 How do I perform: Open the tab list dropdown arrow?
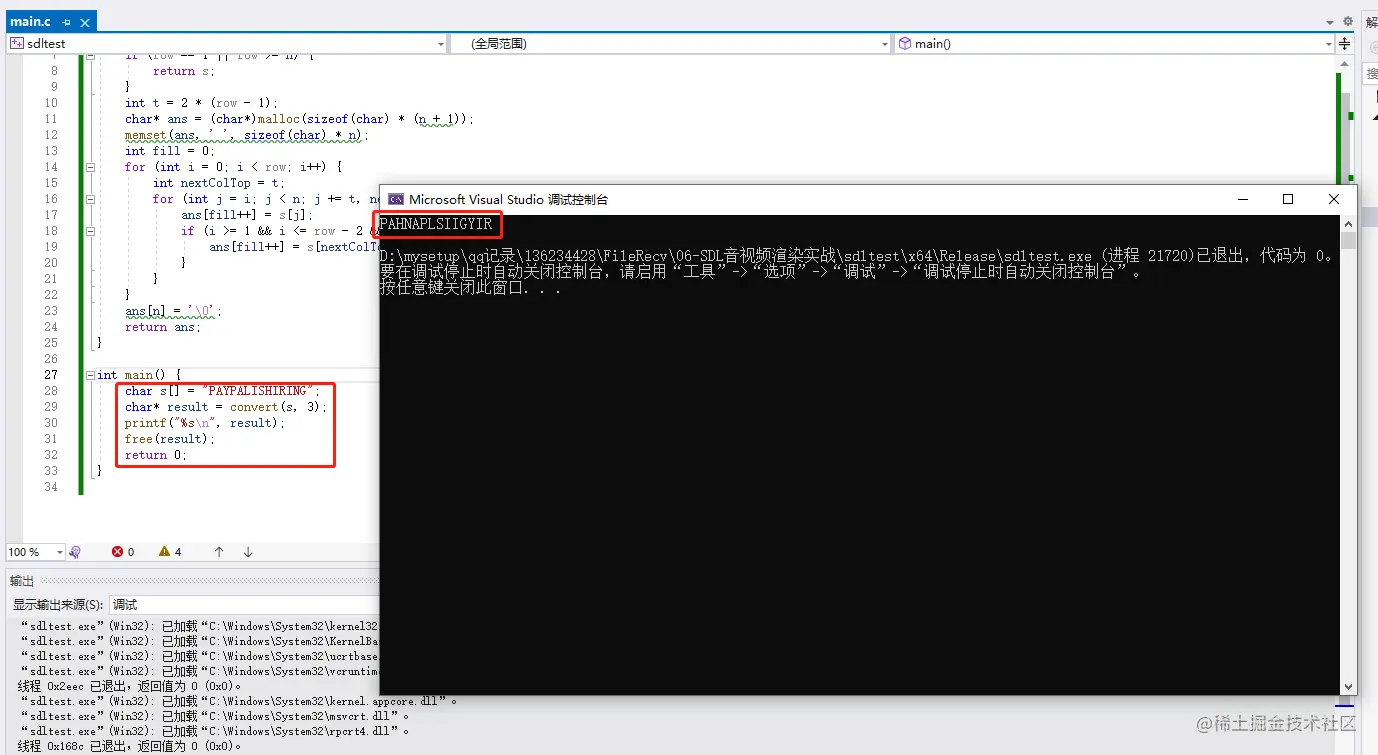pyautogui.click(x=1329, y=22)
